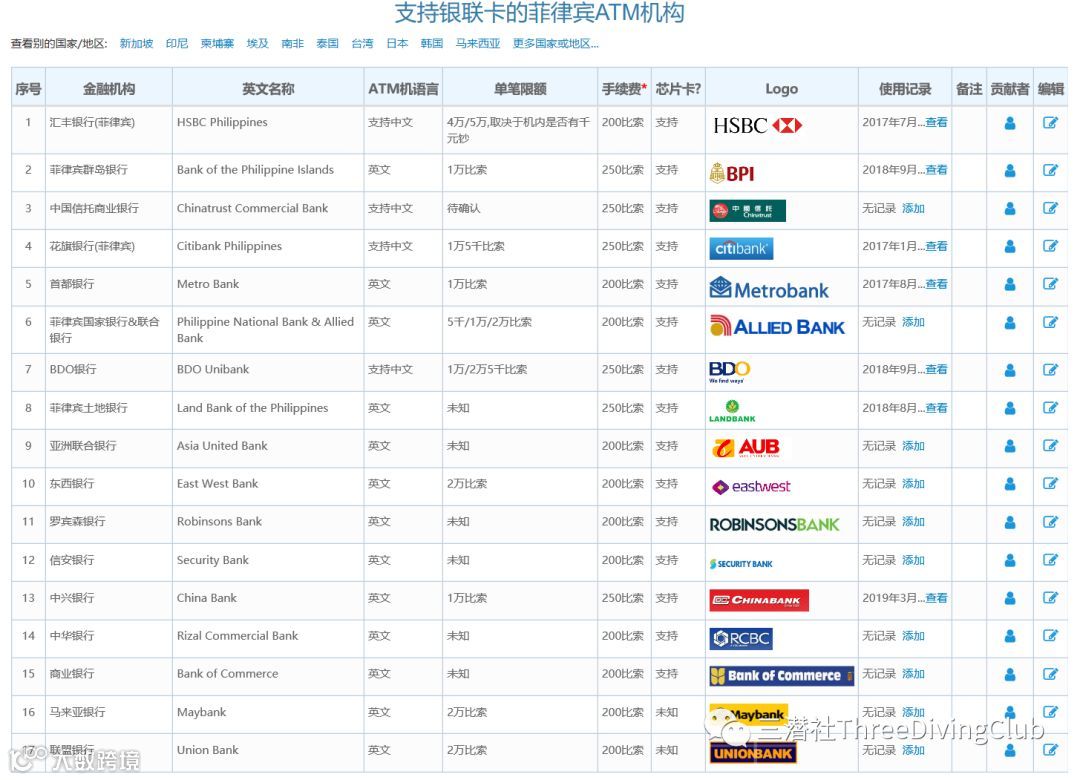Click the Allied Bank logo image

(x=777, y=326)
